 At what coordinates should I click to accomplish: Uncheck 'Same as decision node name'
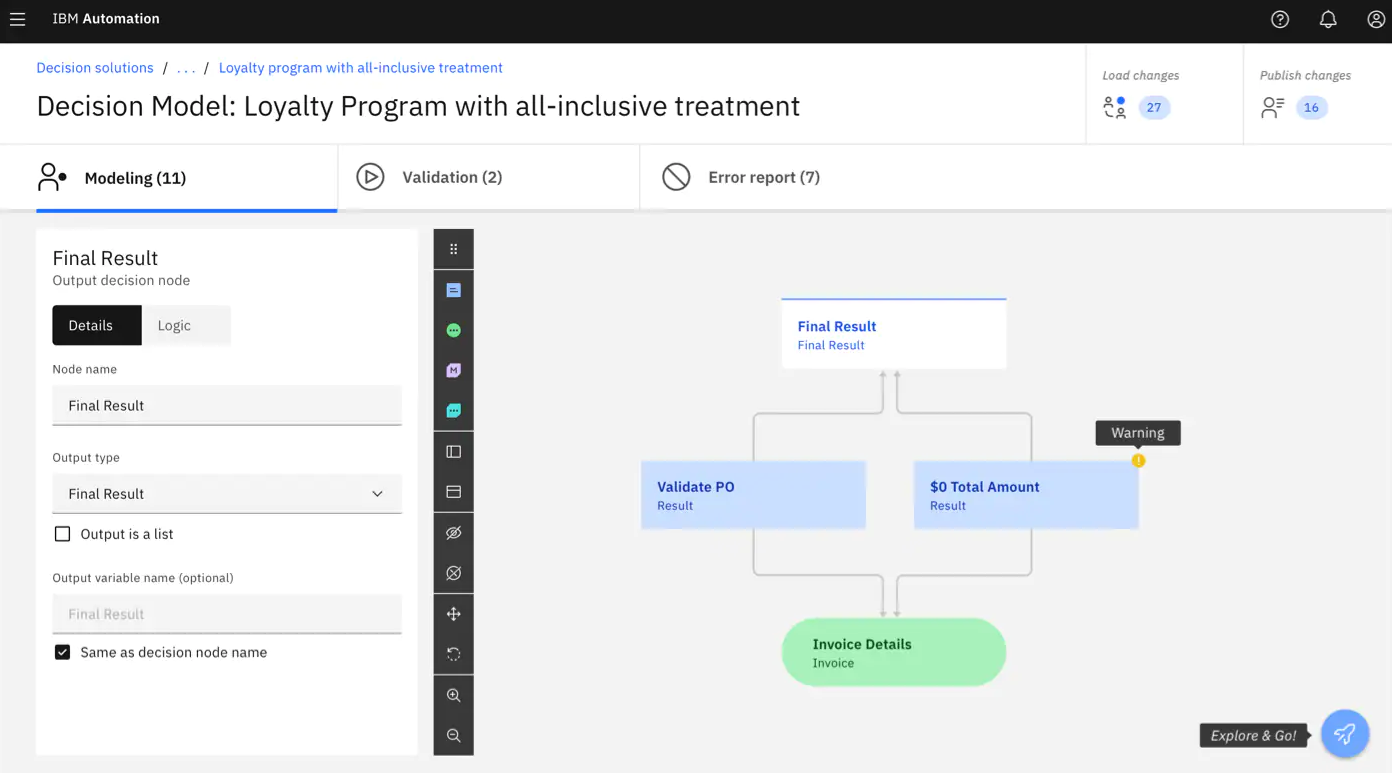pyautogui.click(x=63, y=652)
